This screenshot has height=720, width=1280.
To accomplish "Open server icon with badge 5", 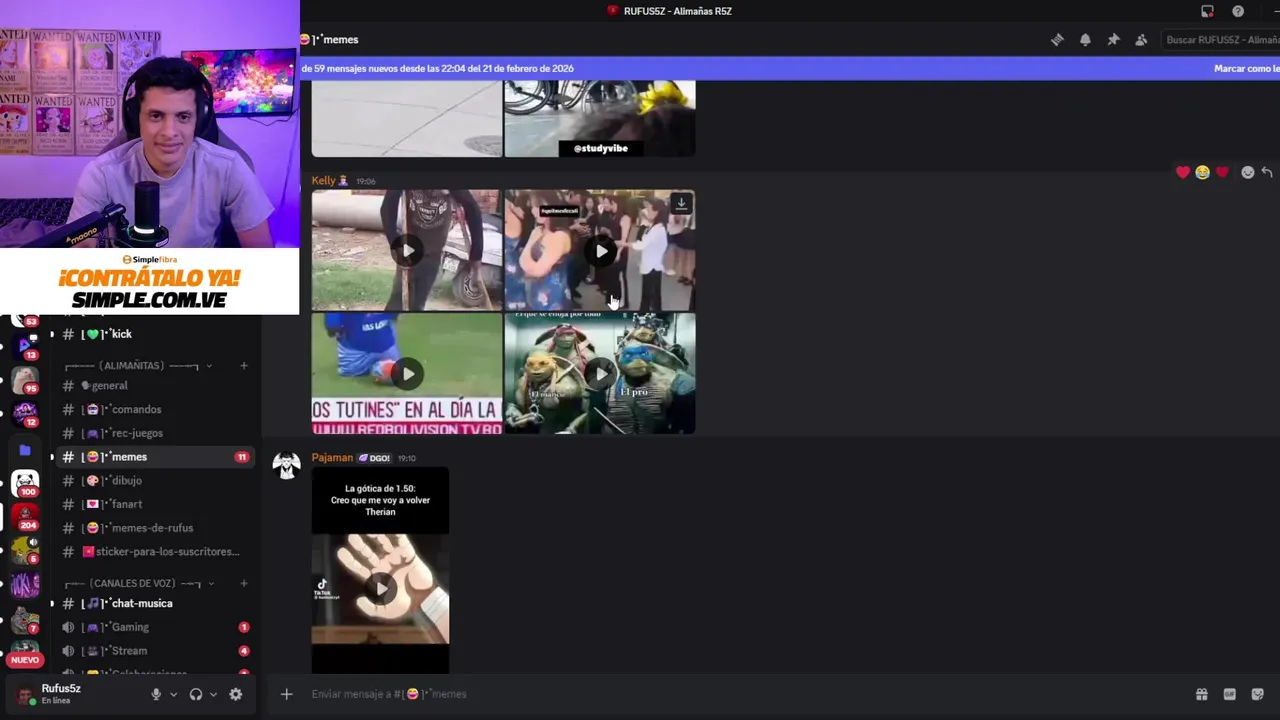I will click(25, 550).
